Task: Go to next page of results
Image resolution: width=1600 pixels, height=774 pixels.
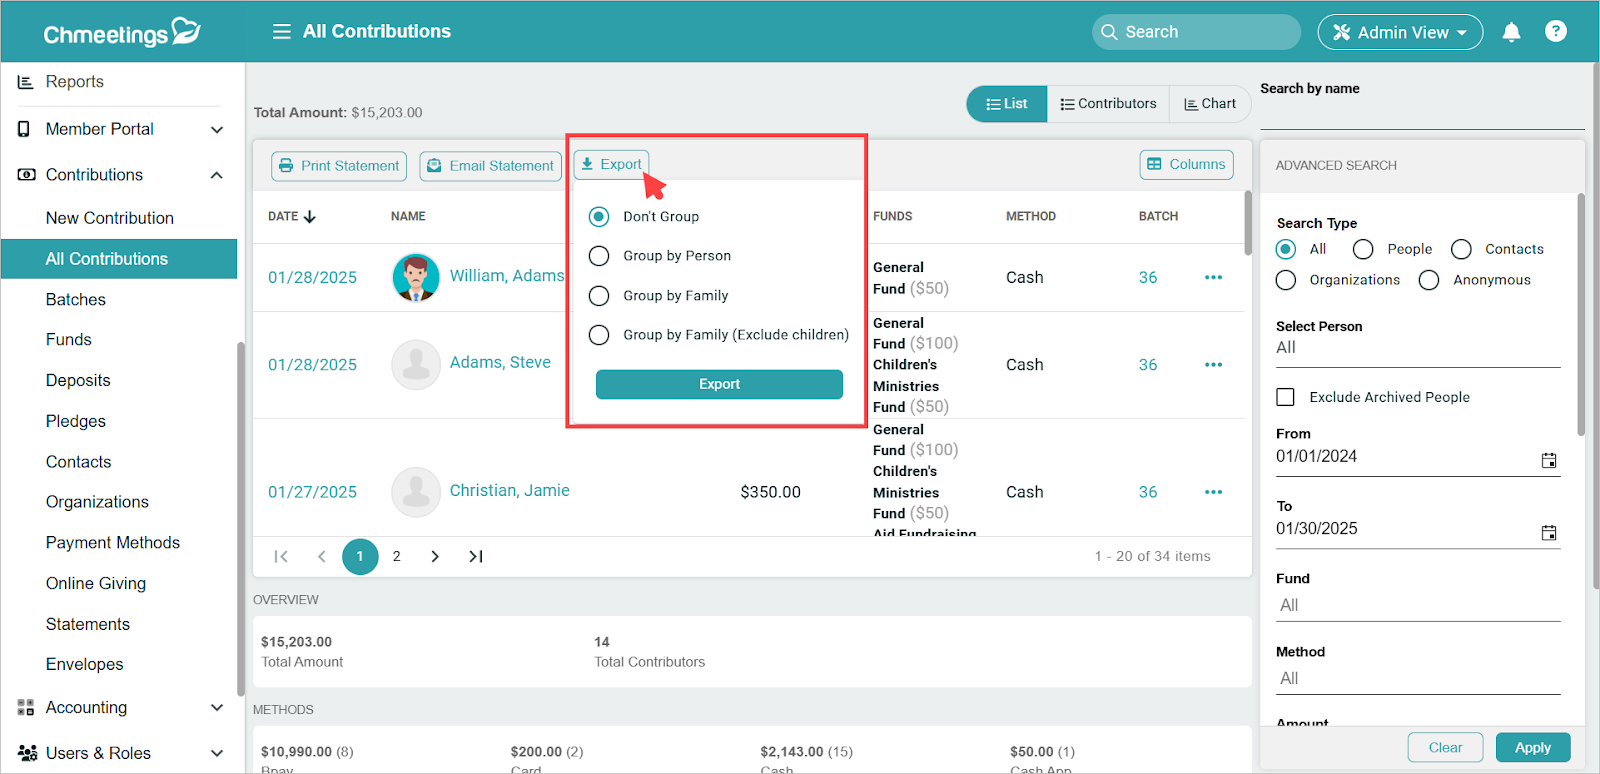Action: pyautogui.click(x=435, y=557)
